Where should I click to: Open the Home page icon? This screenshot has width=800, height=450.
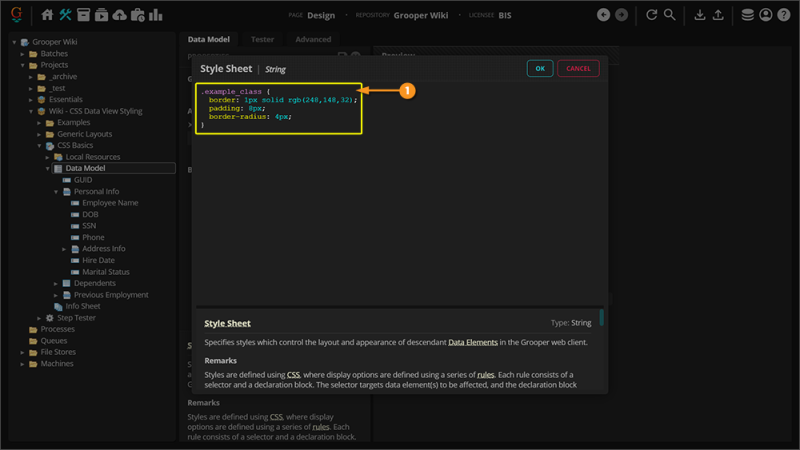tap(47, 15)
